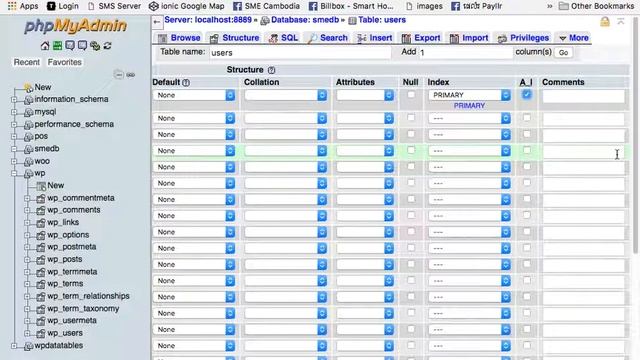
Task: Check Null checkbox in the highlighted green row
Action: click(x=411, y=150)
